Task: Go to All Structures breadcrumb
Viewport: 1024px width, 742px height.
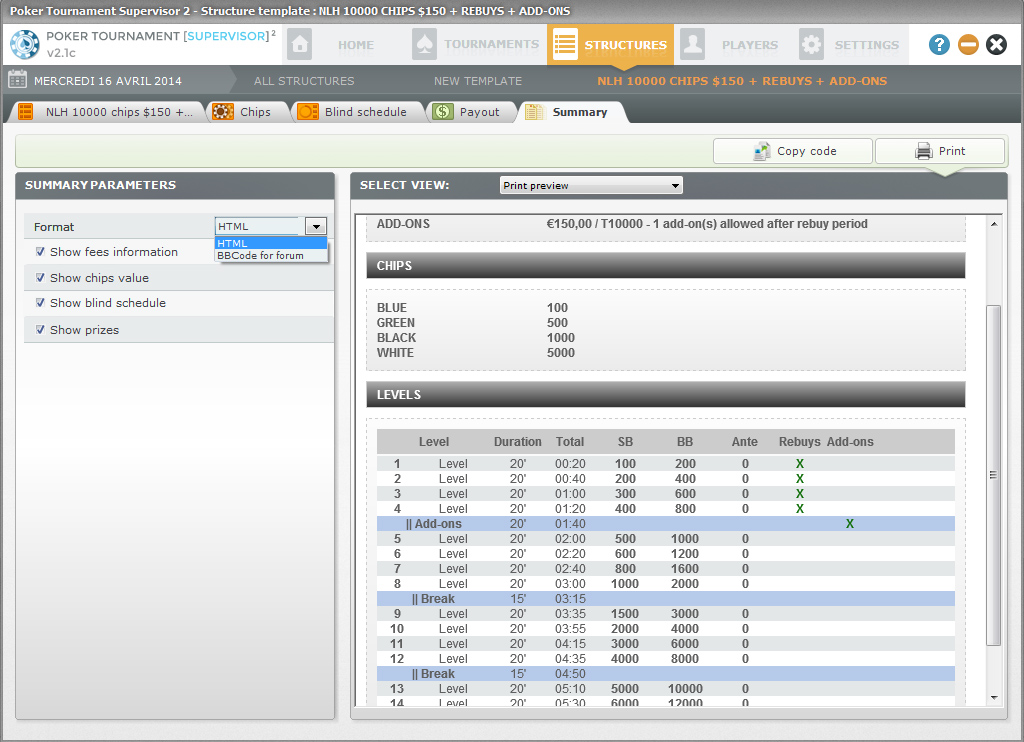Action: 304,81
